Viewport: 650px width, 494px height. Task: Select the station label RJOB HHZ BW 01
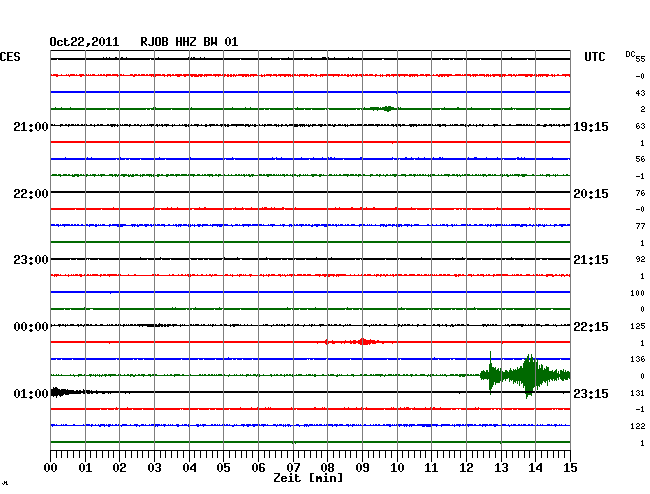[189, 42]
